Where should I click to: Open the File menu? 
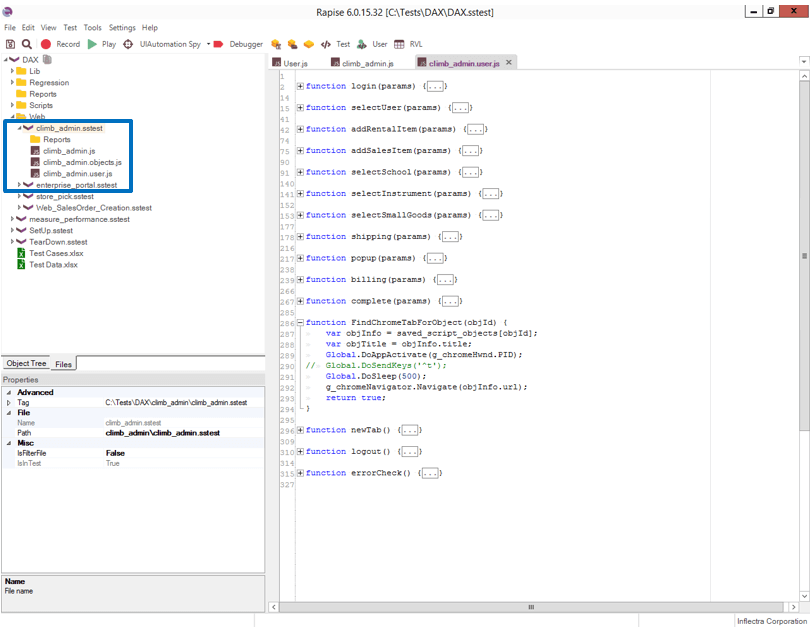[x=10, y=28]
